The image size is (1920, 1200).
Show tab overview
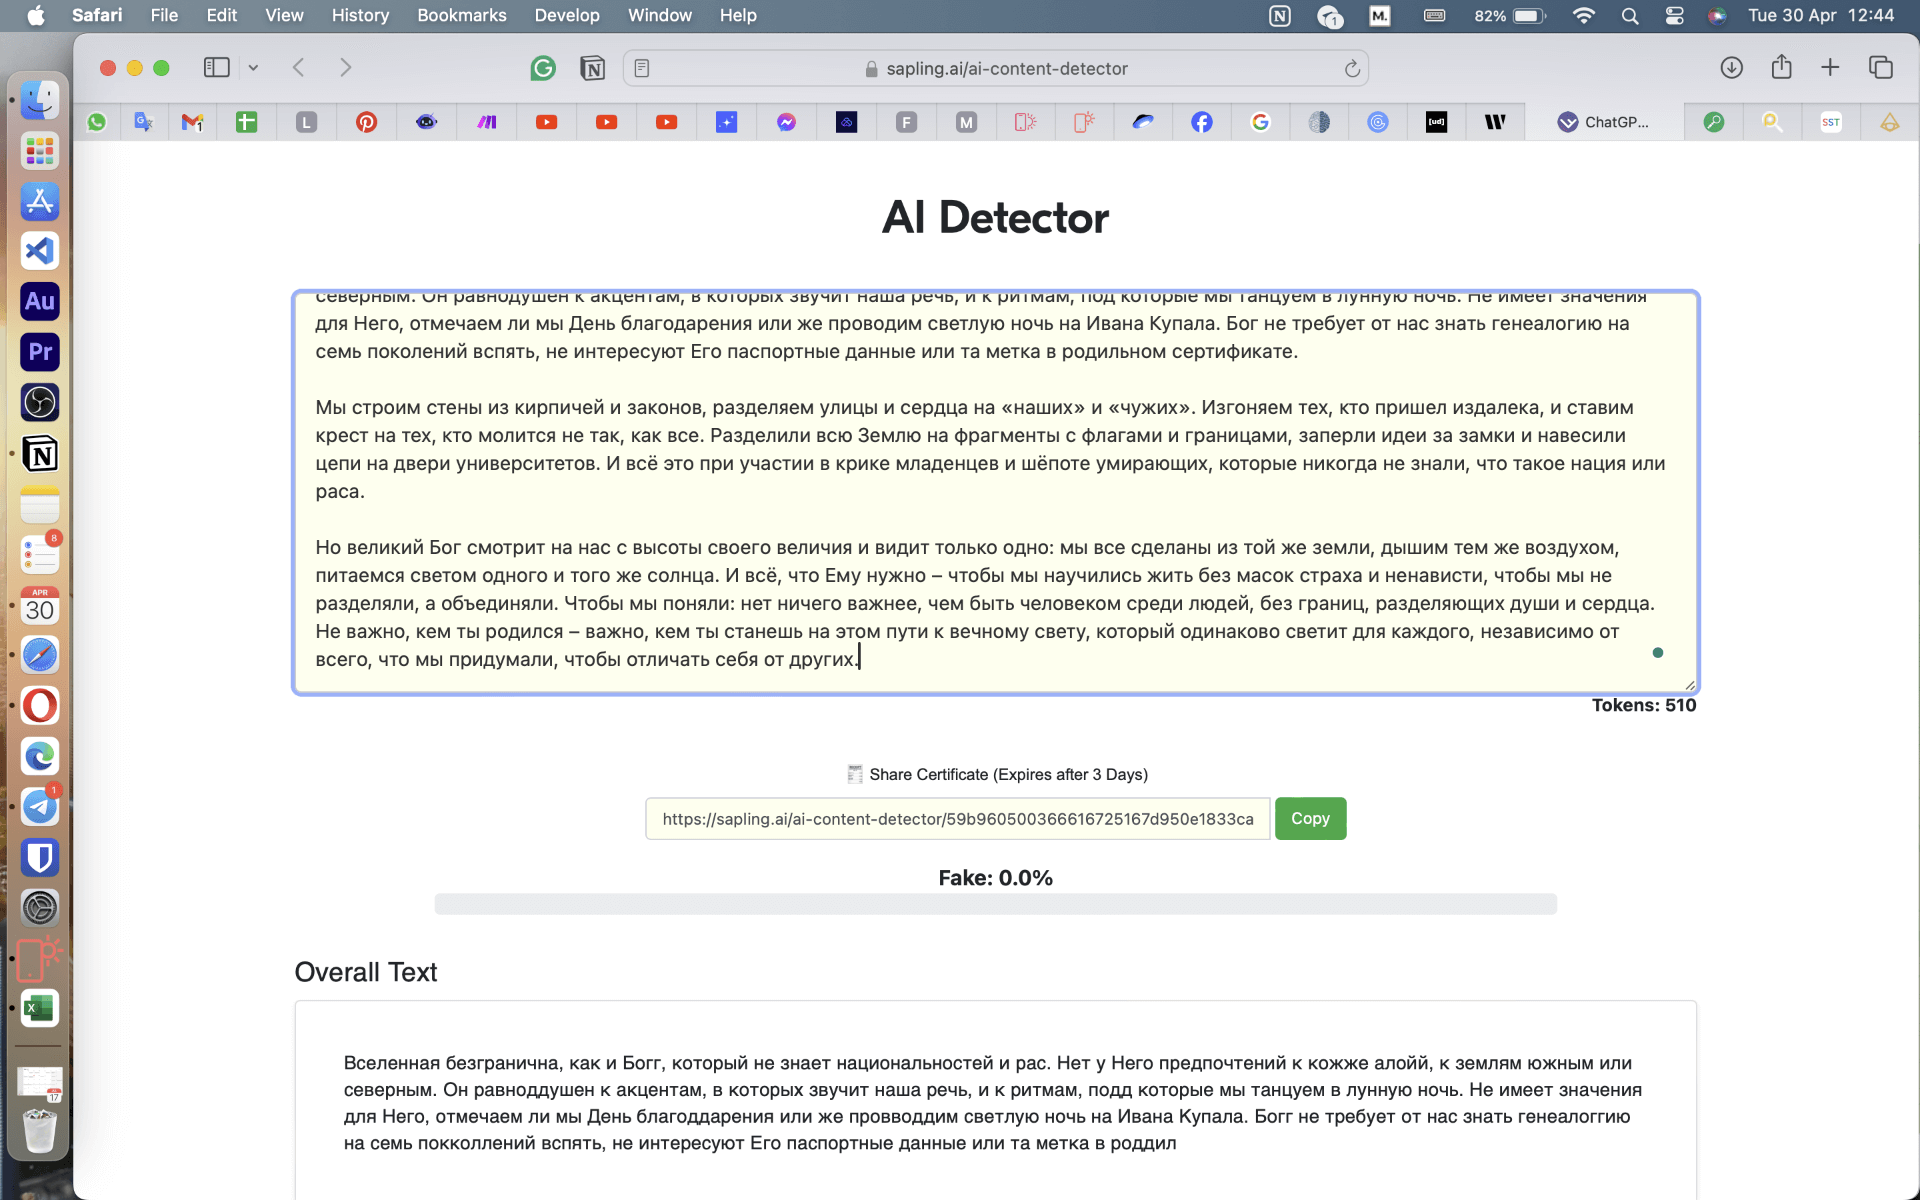coord(1880,67)
